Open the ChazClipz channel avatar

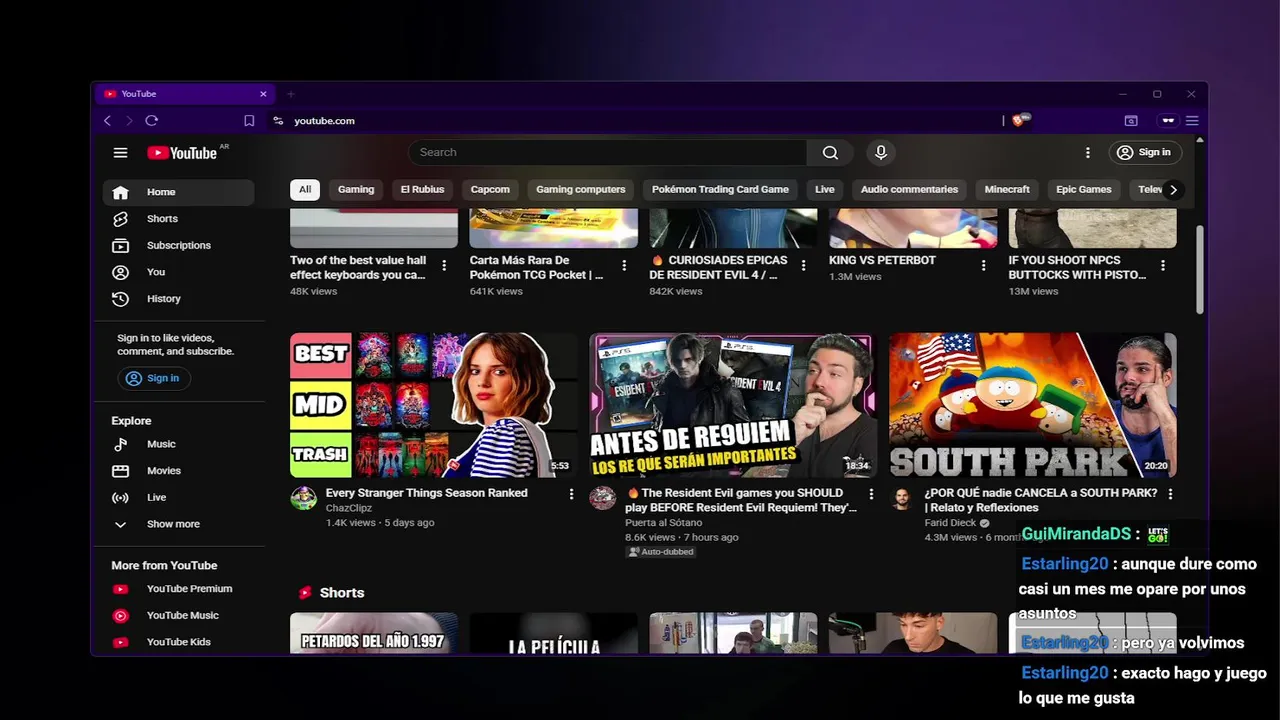coord(303,498)
